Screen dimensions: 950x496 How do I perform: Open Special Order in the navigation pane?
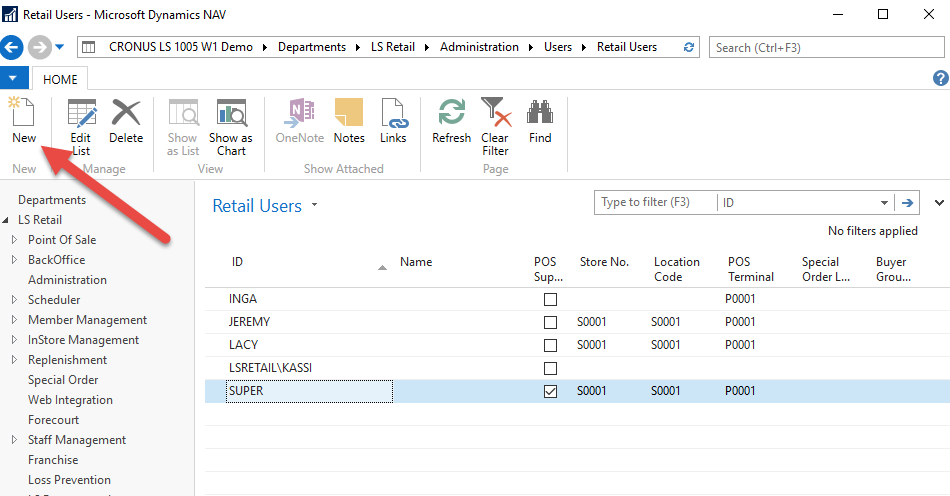point(63,380)
